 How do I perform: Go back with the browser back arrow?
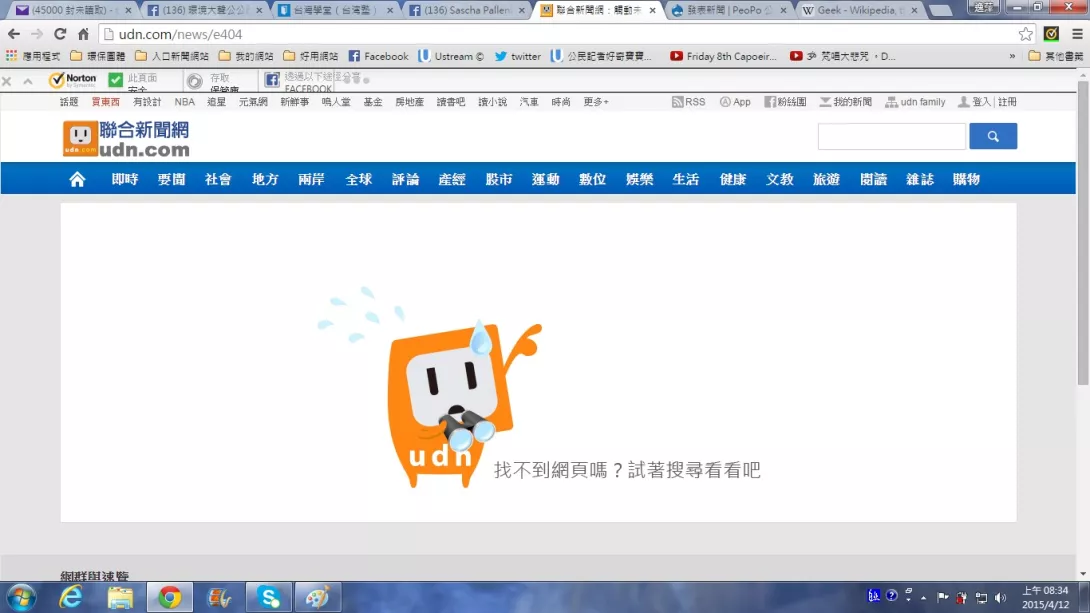(x=14, y=34)
